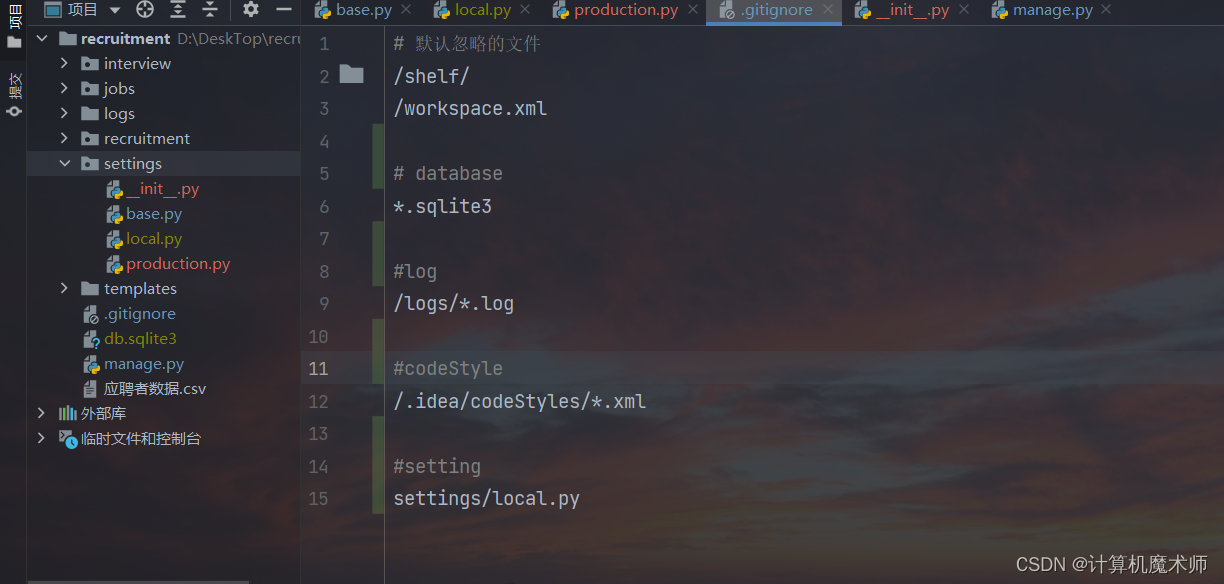Click the '/workspace.xml' line in editor
The width and height of the screenshot is (1224, 584).
pyautogui.click(x=470, y=108)
